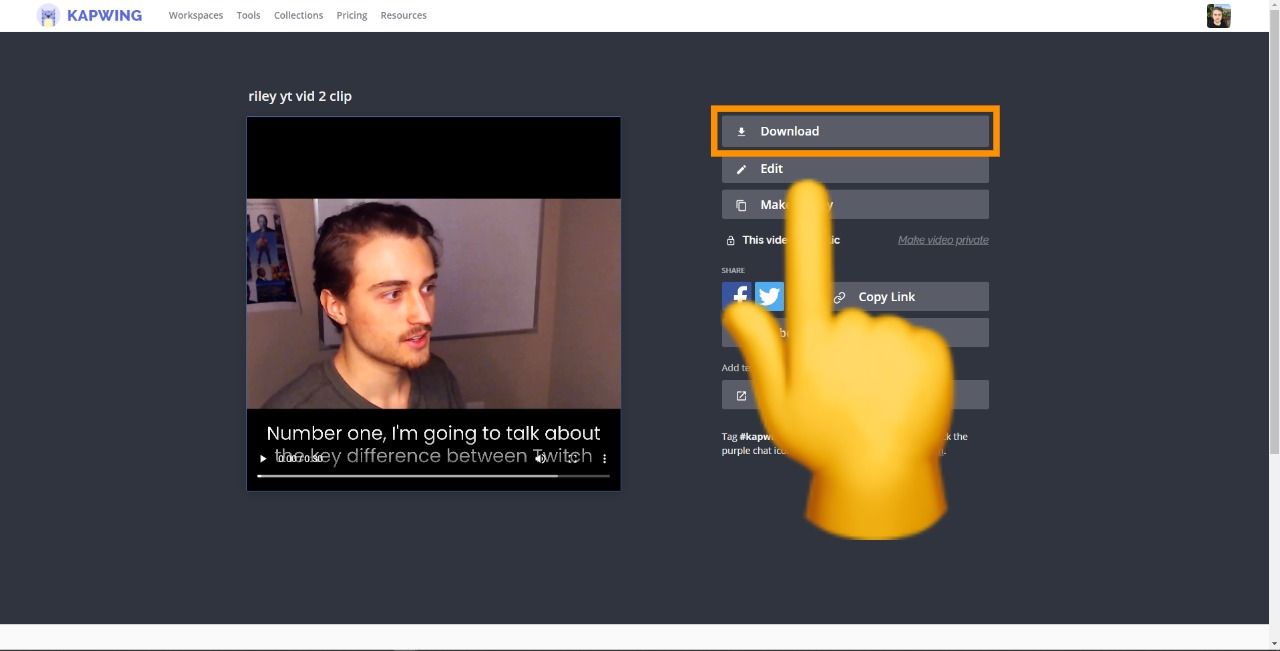Mute the video with speaker icon
The height and width of the screenshot is (651, 1280).
(x=540, y=459)
